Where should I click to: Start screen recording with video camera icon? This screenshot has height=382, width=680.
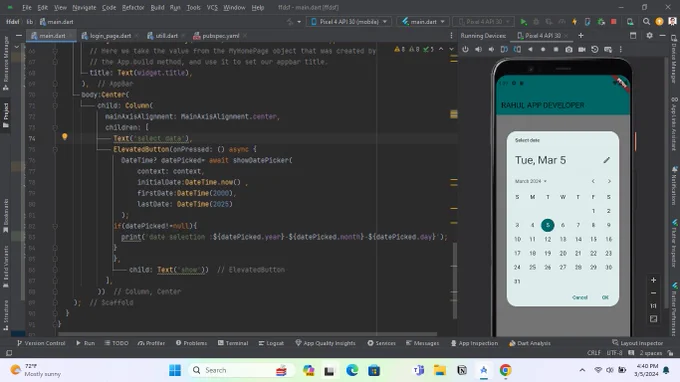pos(582,49)
